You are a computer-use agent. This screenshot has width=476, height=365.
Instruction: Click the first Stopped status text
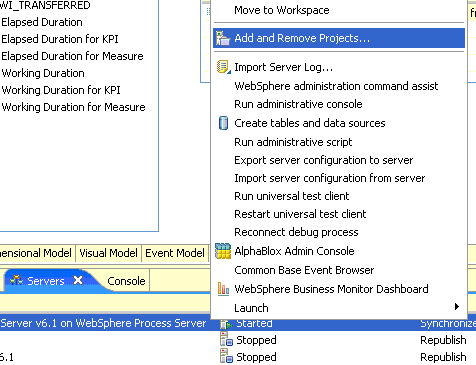point(256,340)
